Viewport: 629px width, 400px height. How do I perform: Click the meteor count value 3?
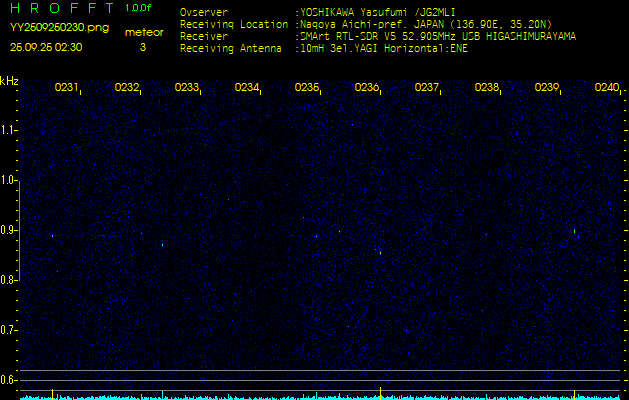point(143,47)
